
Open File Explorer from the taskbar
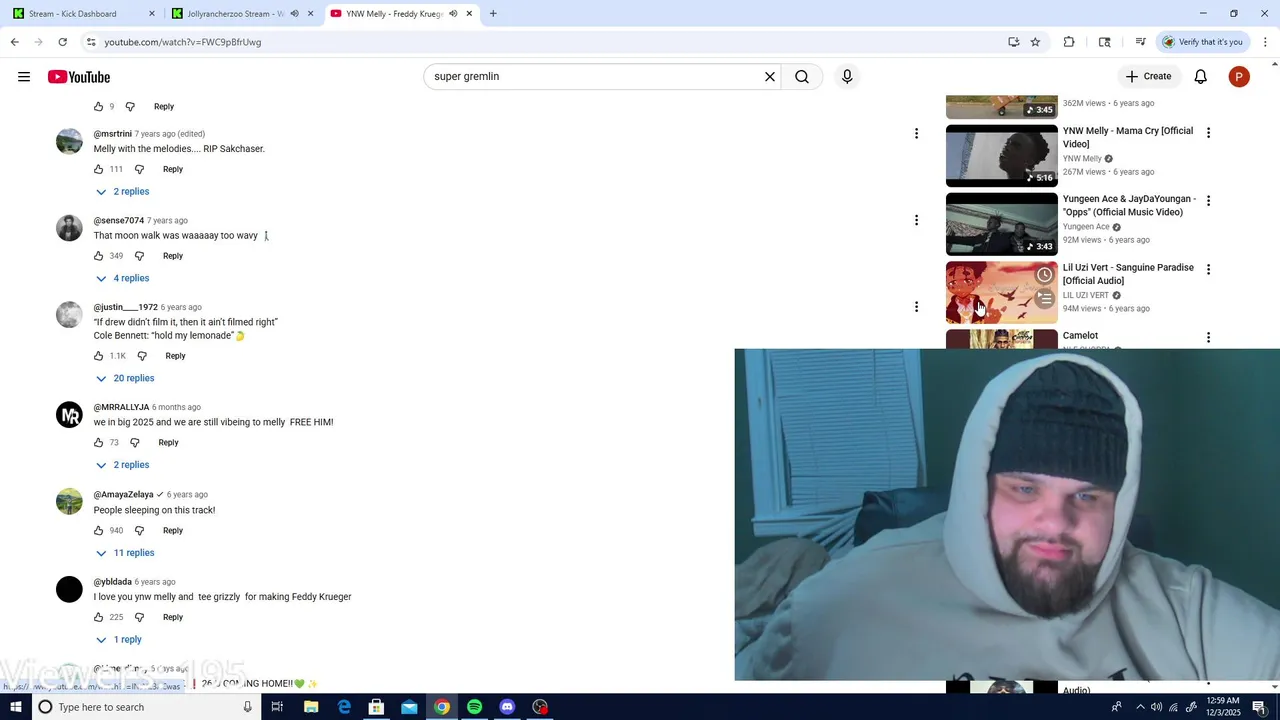(x=311, y=707)
